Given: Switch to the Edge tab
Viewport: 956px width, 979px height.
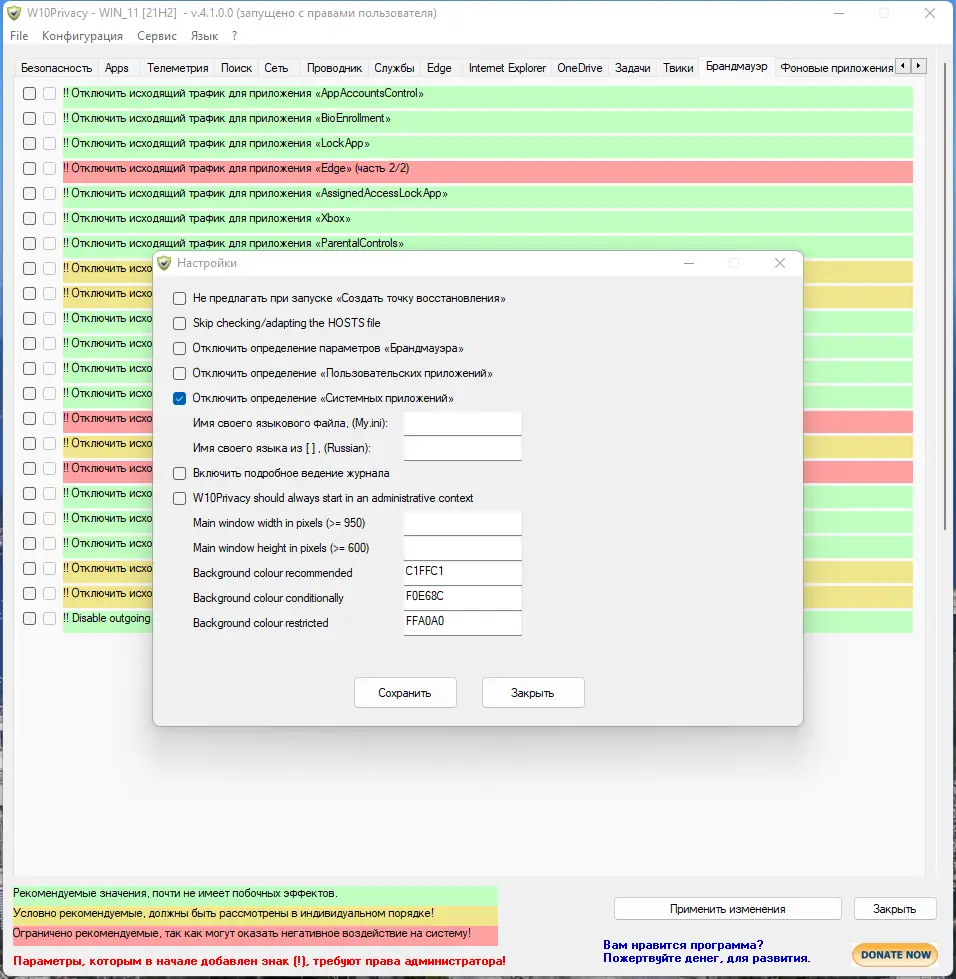Looking at the screenshot, I should coord(439,68).
